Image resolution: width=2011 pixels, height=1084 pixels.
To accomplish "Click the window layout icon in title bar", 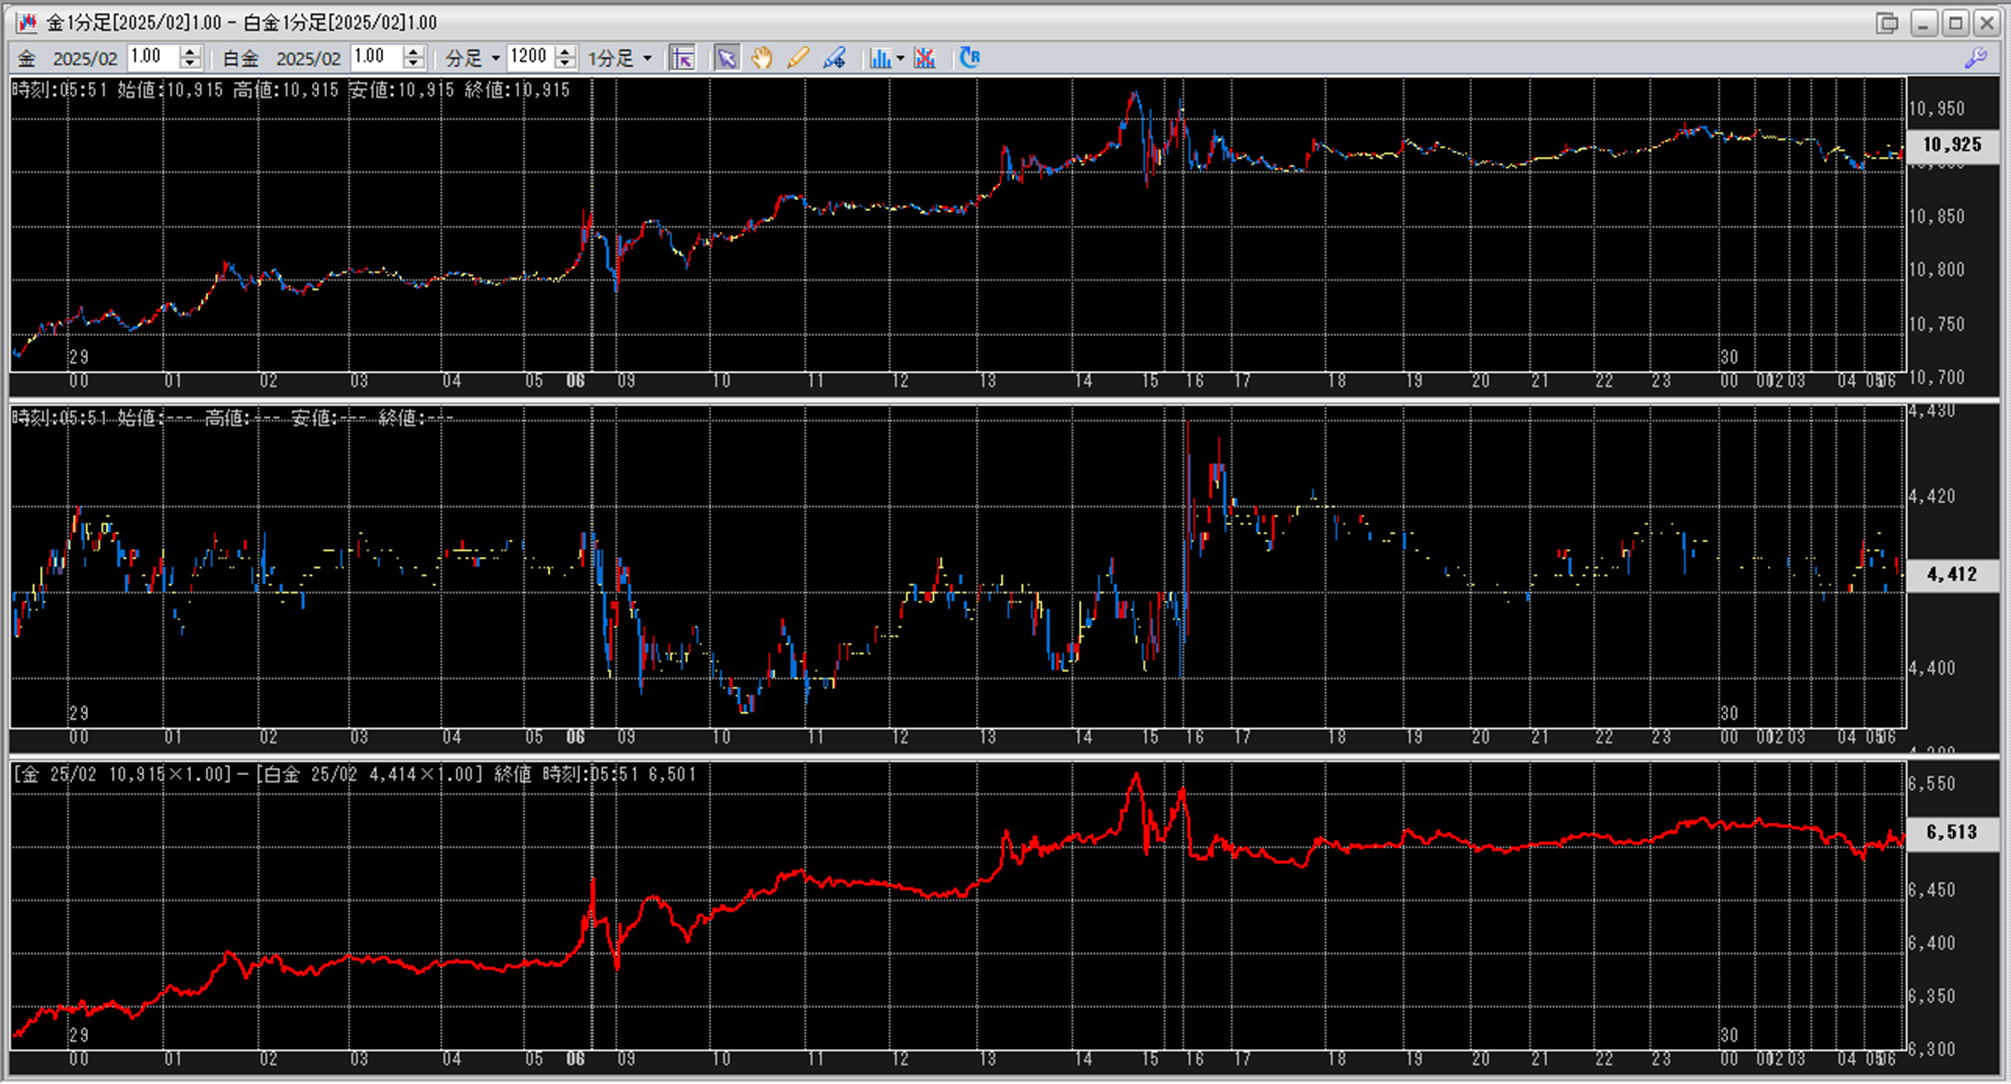I will click(1886, 22).
